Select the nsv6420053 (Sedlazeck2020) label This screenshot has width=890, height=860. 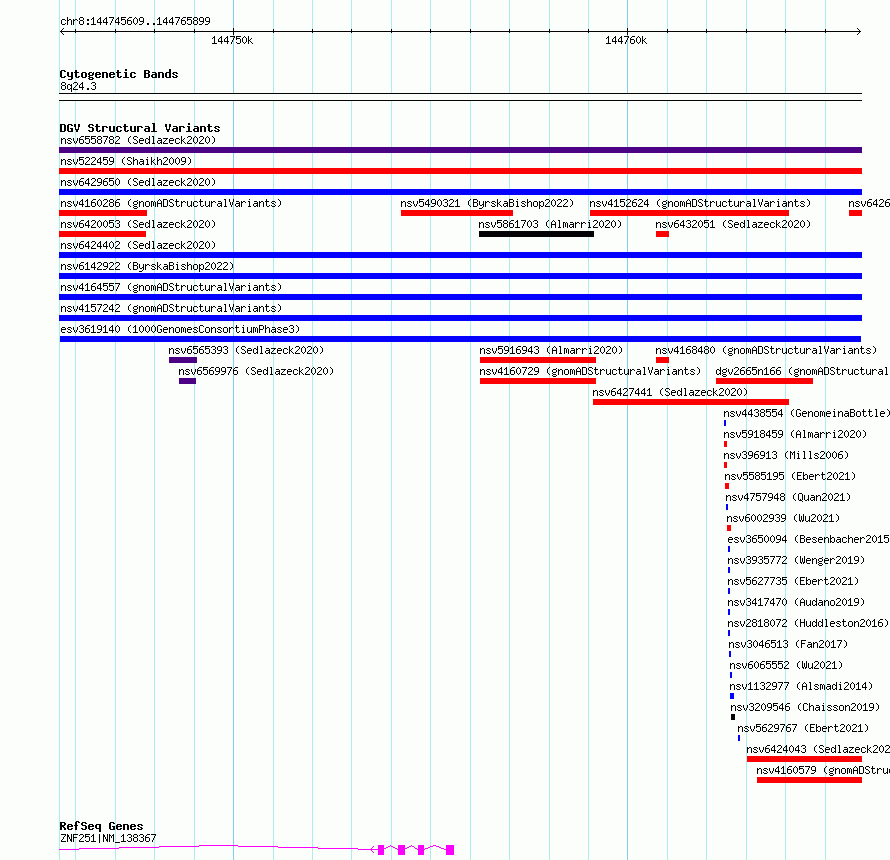coord(138,224)
